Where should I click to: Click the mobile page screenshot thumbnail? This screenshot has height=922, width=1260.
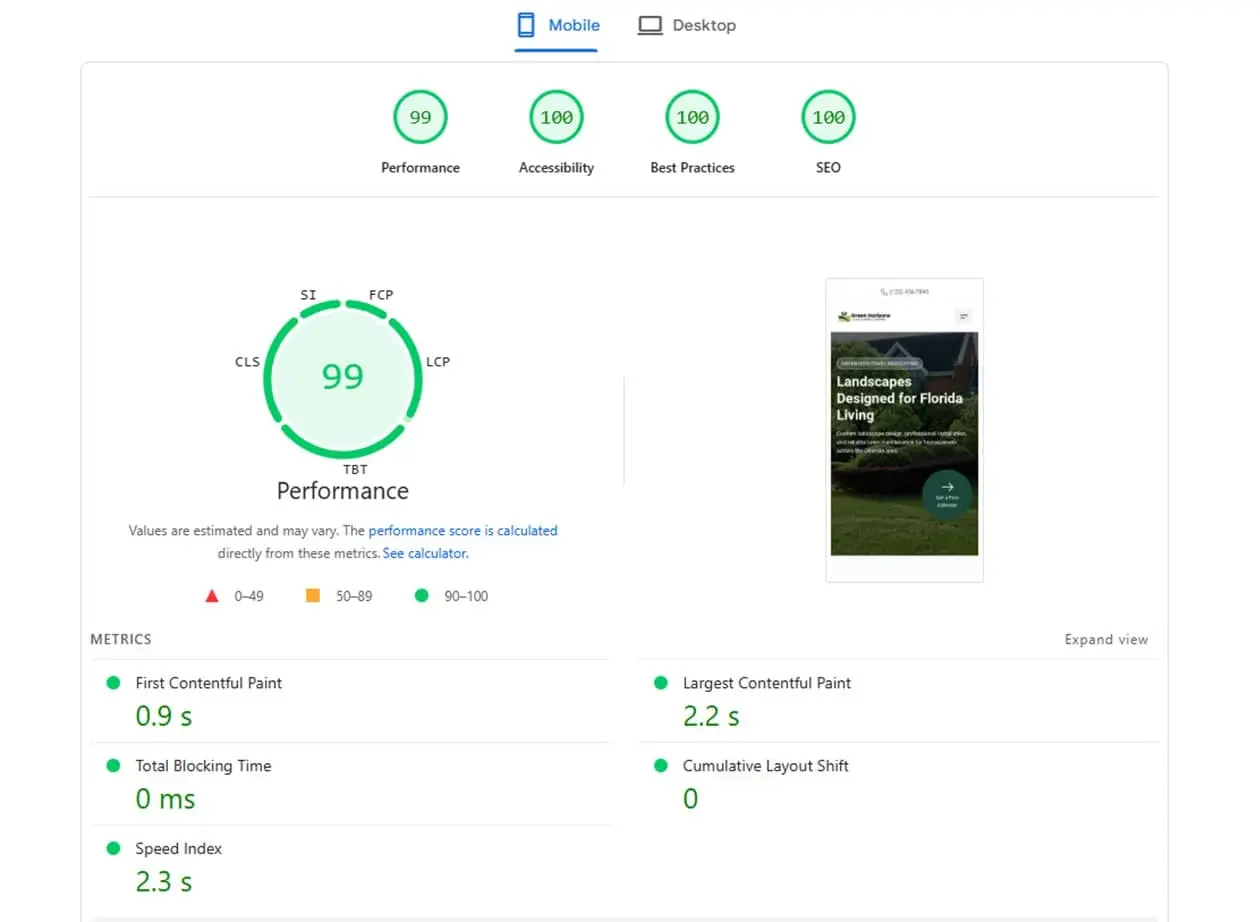point(904,429)
